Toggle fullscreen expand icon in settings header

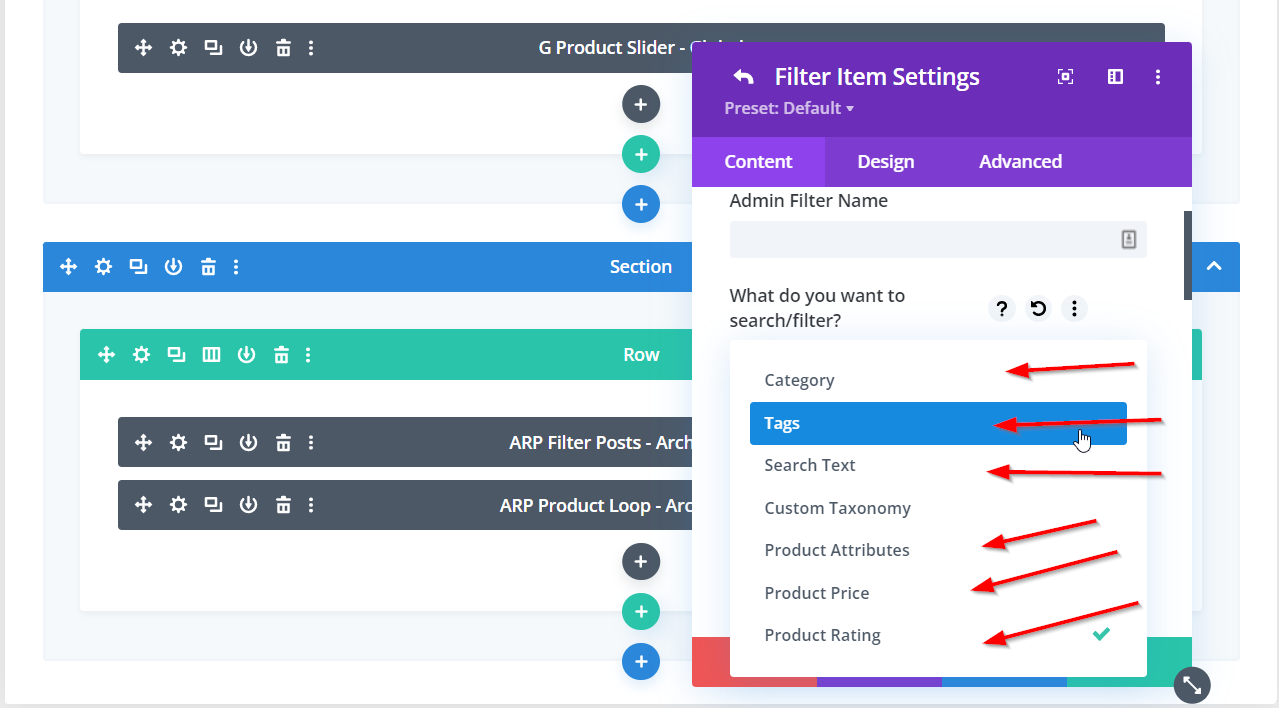[1066, 77]
